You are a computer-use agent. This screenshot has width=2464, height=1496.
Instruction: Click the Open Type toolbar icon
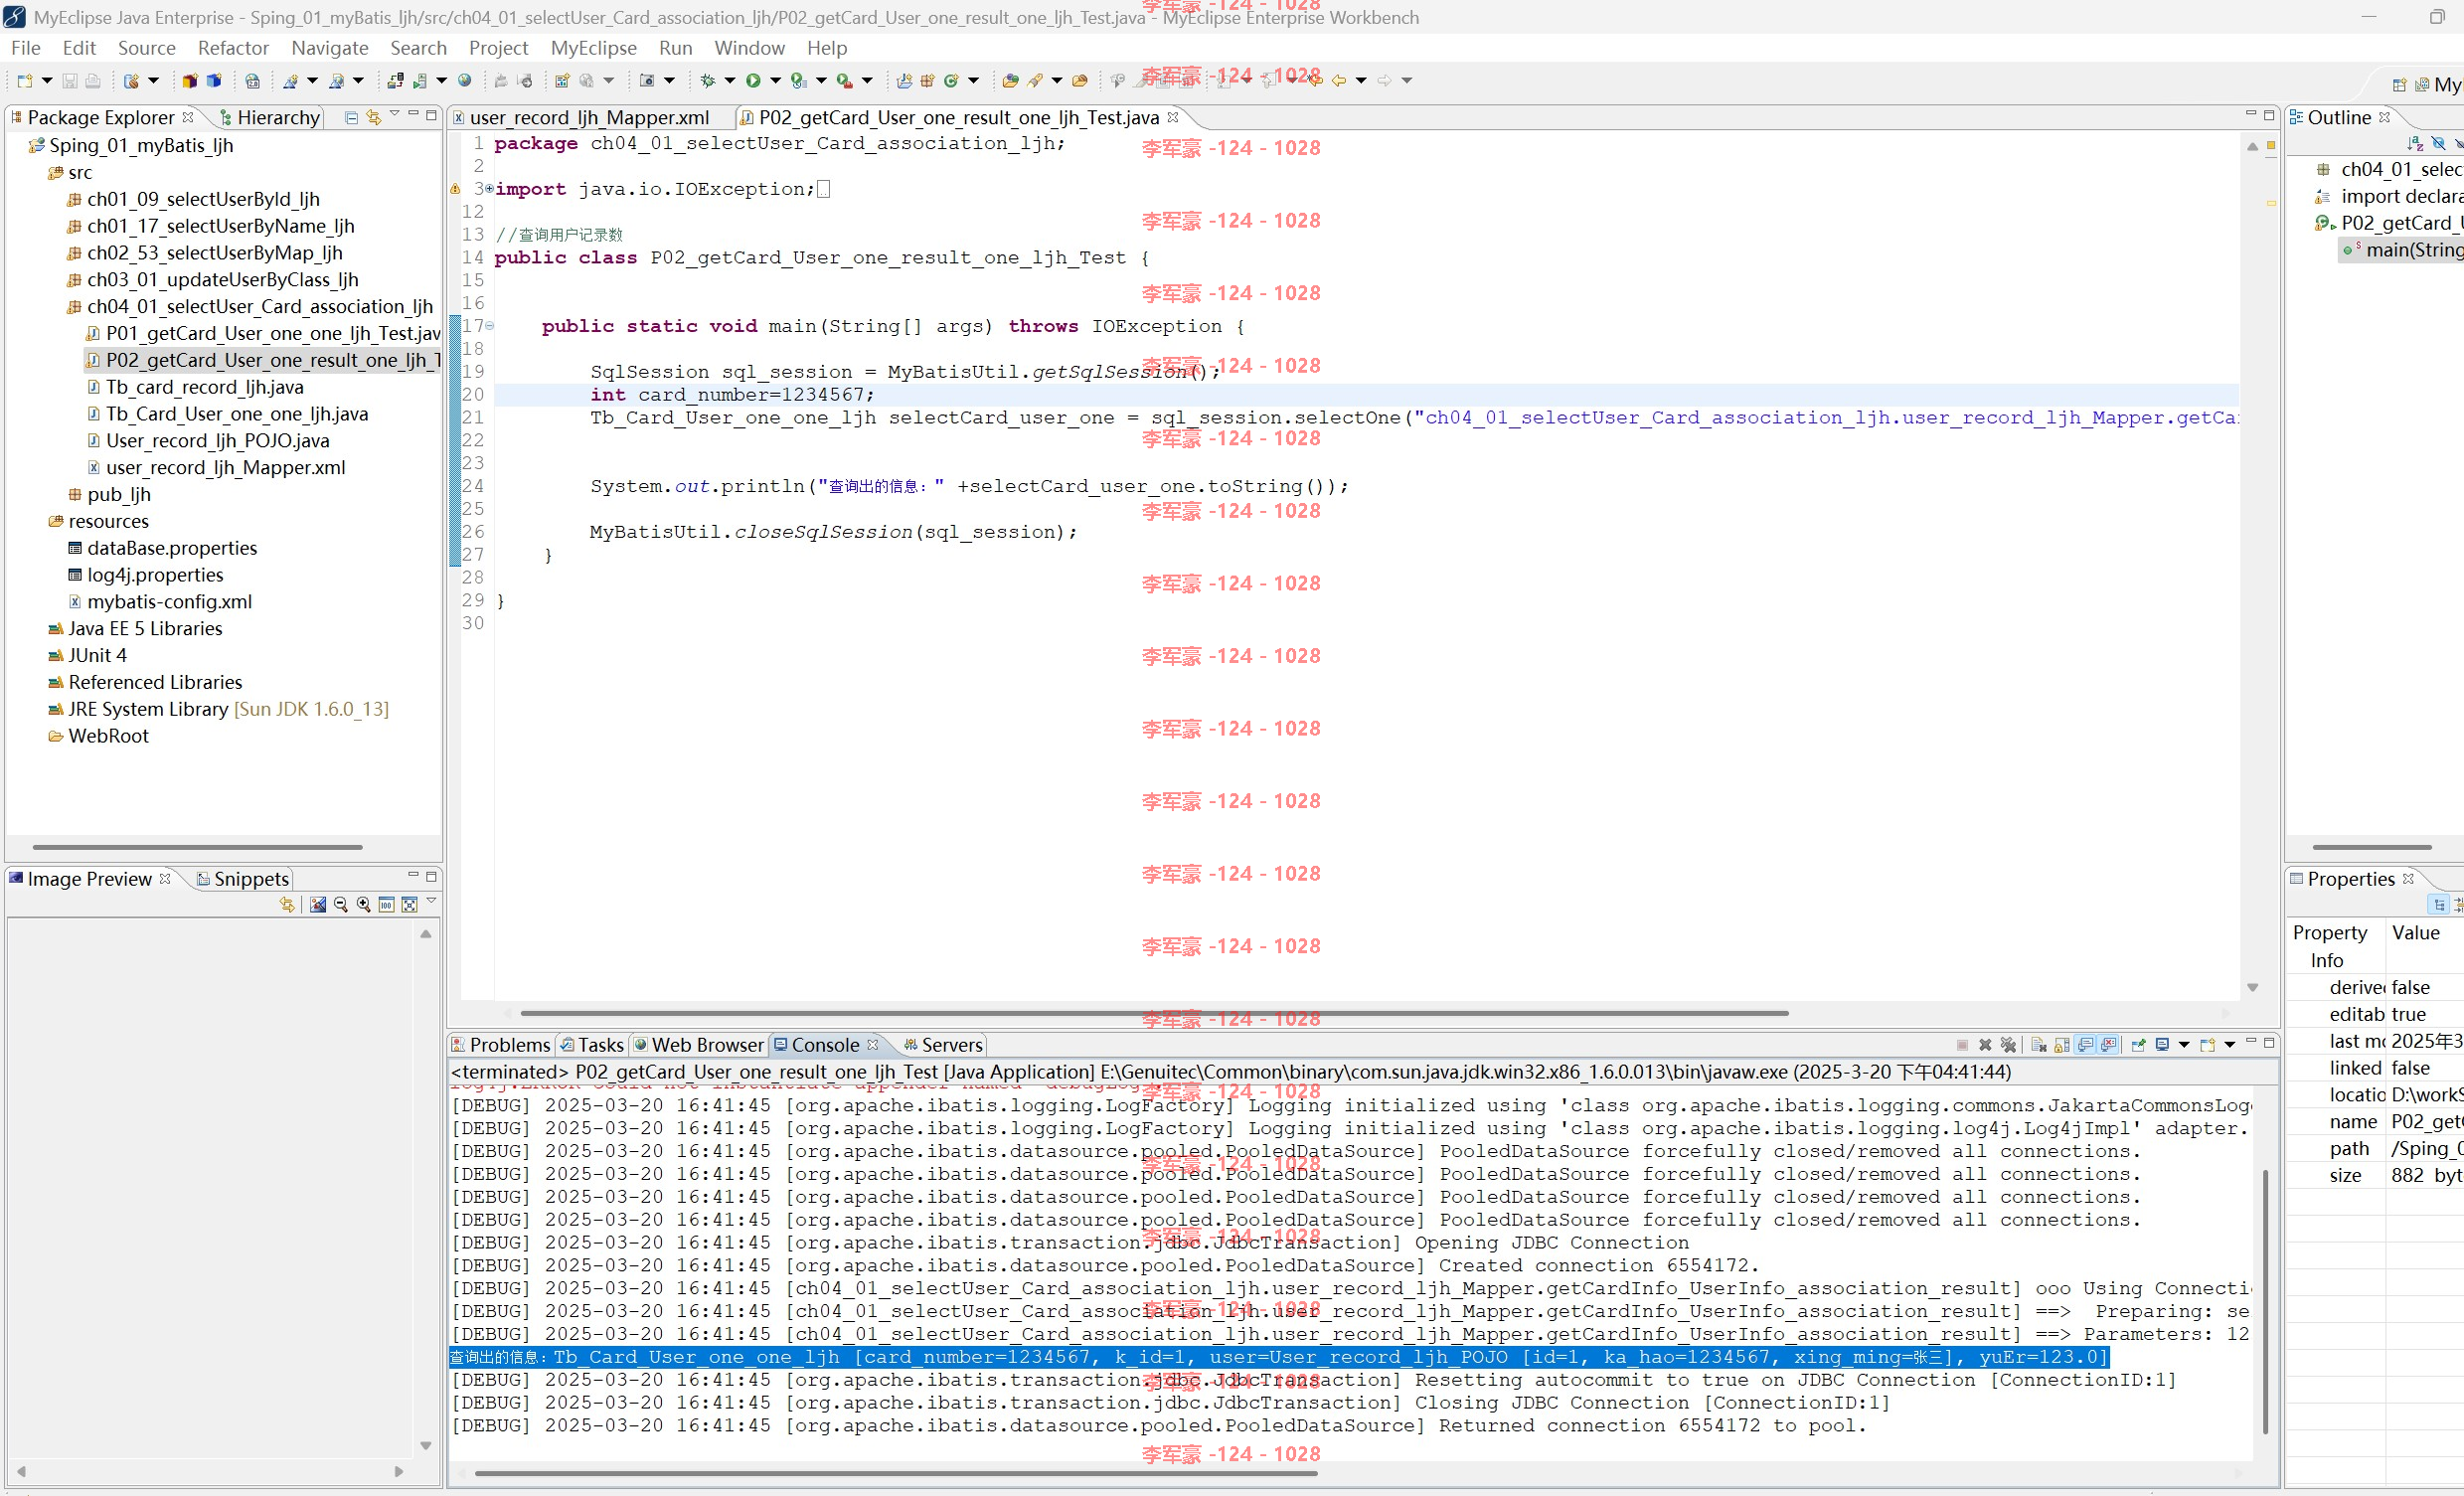[1010, 81]
